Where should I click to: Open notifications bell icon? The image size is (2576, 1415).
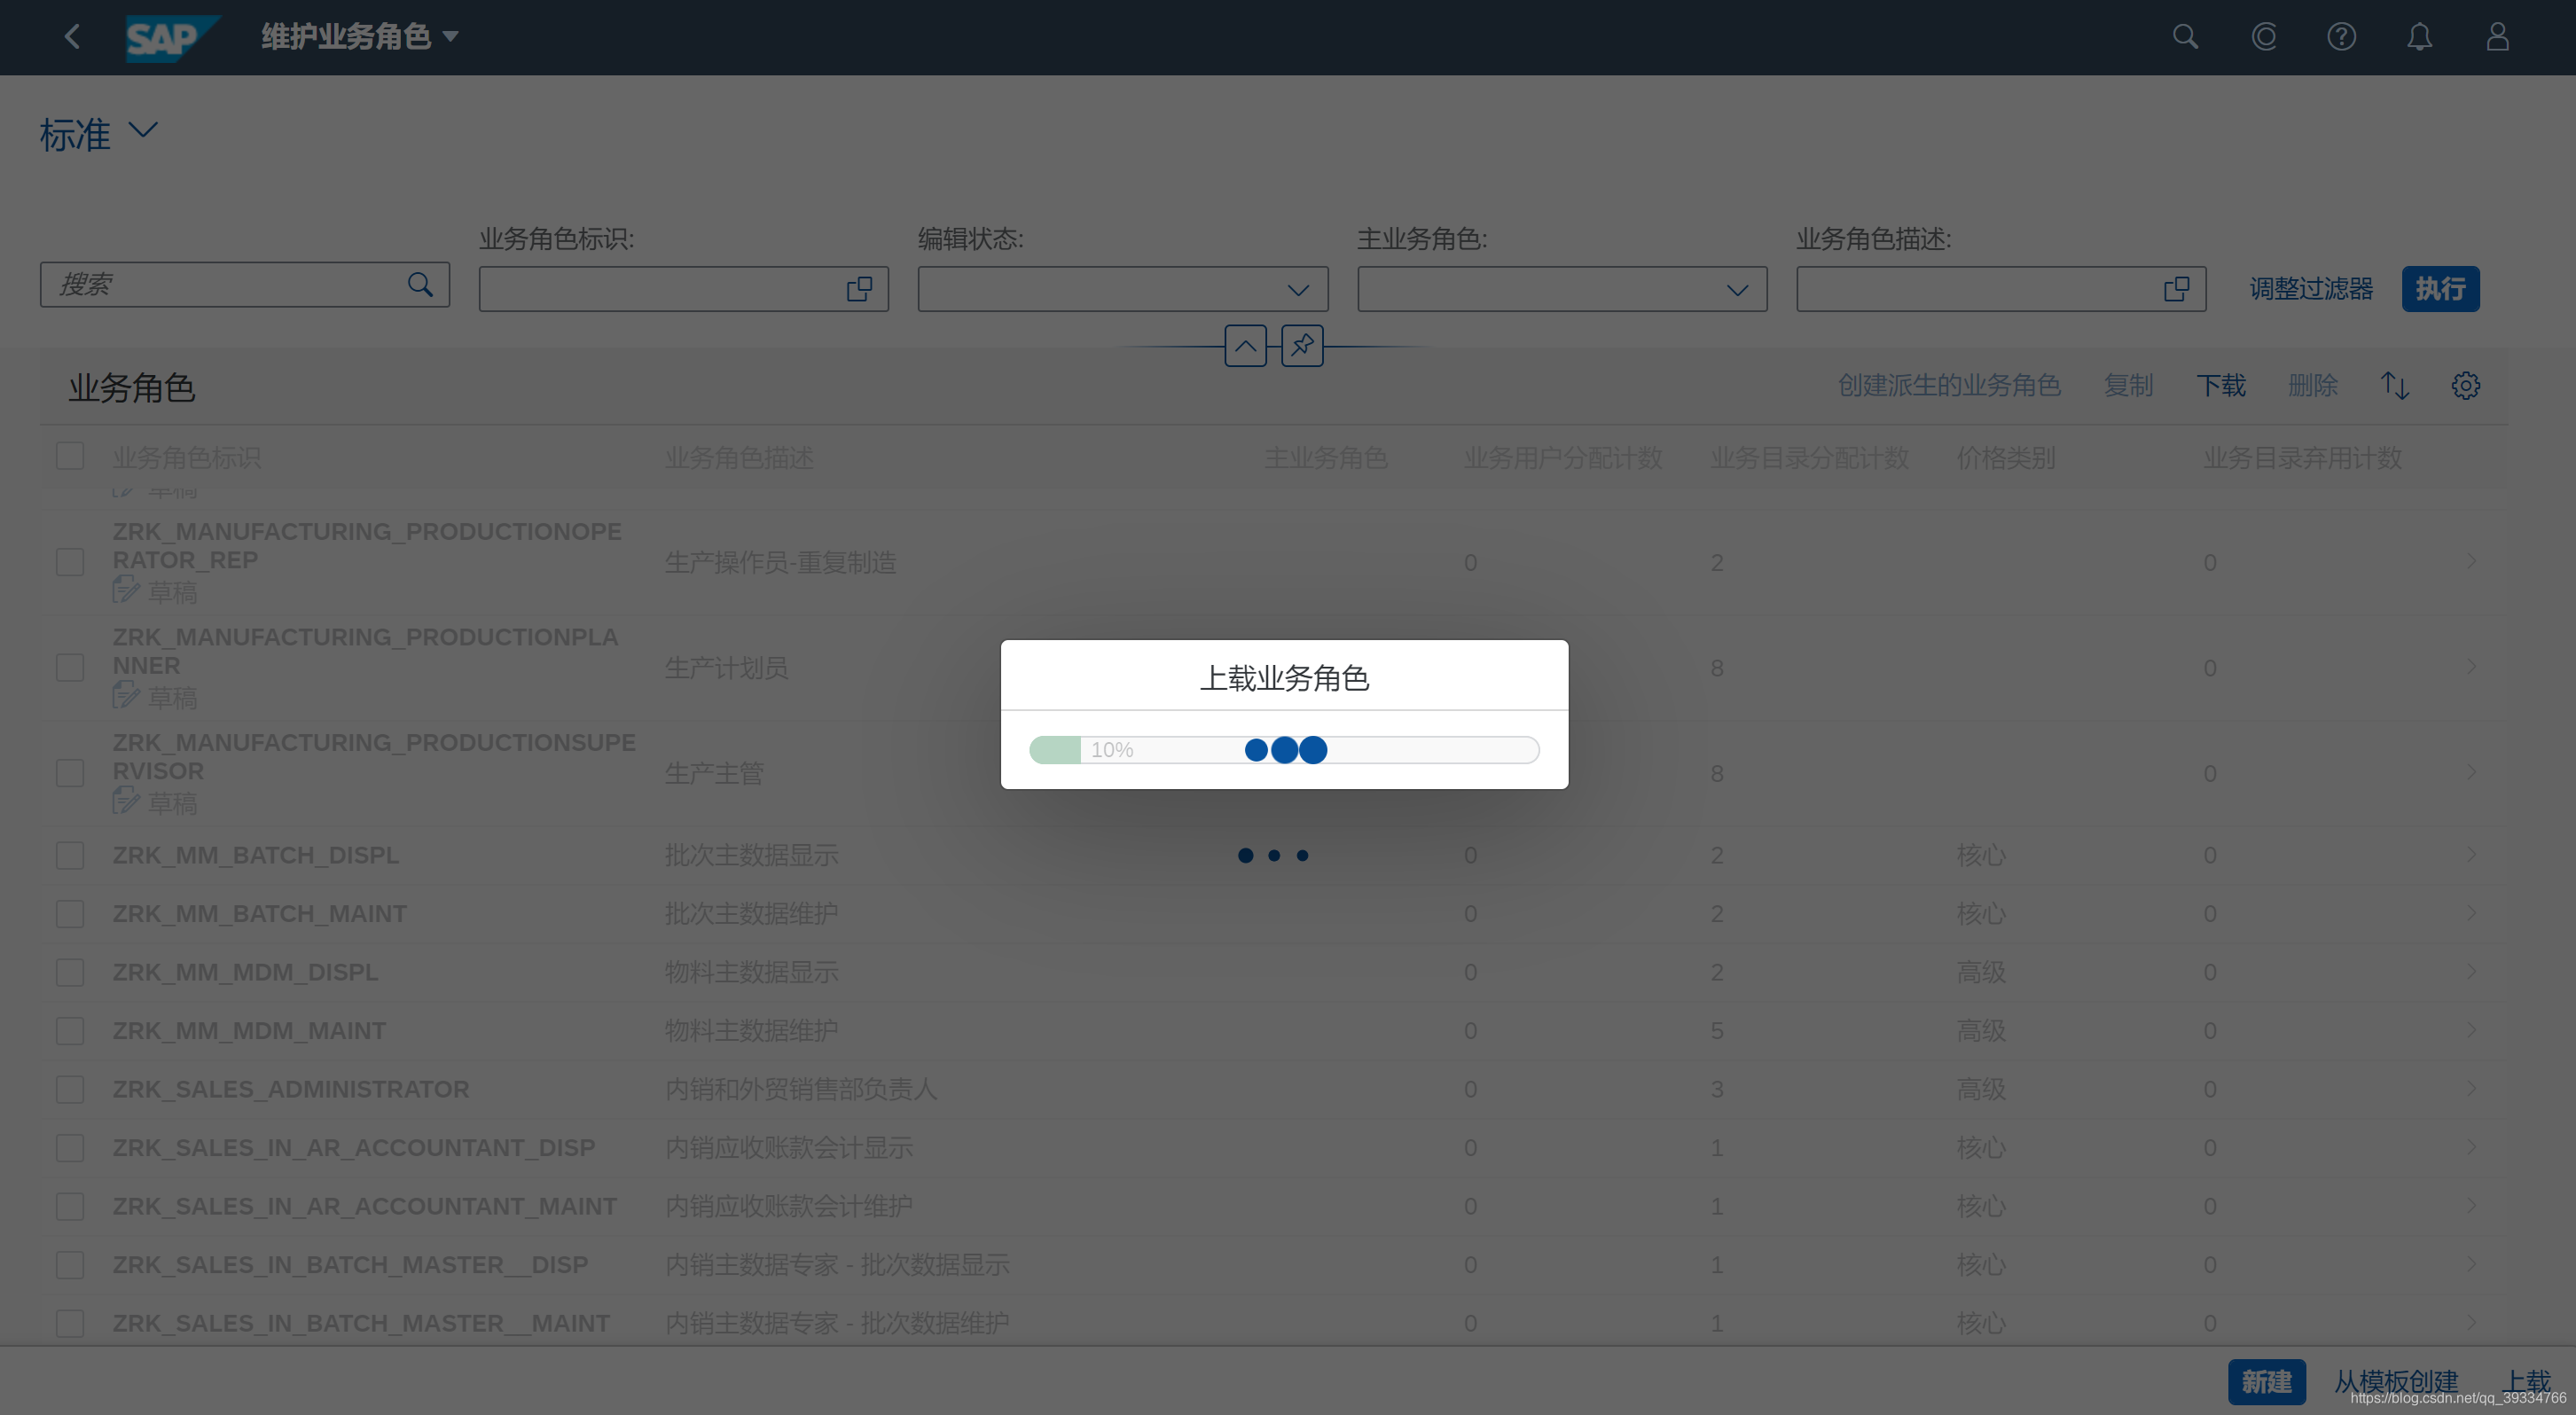tap(2419, 37)
